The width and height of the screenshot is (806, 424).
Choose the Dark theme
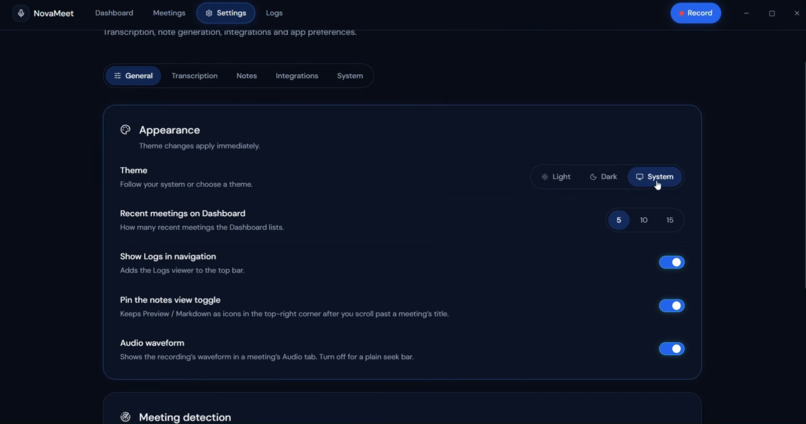point(603,177)
